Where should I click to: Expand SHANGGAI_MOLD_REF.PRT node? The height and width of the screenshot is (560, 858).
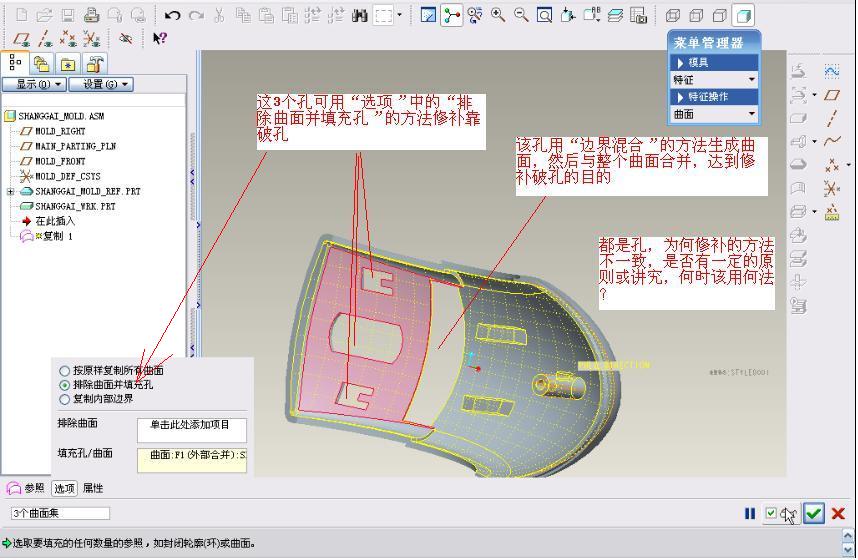point(10,192)
